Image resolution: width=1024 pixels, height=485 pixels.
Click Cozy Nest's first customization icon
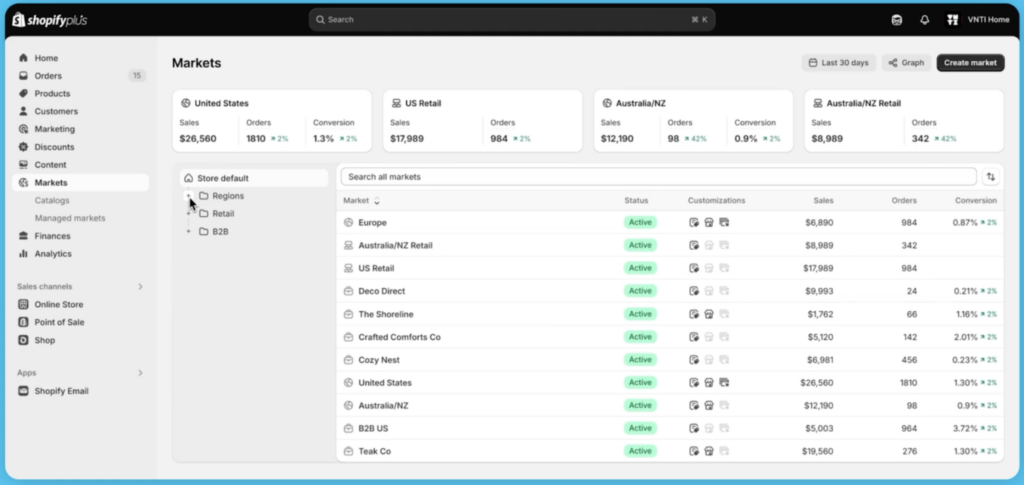(694, 360)
